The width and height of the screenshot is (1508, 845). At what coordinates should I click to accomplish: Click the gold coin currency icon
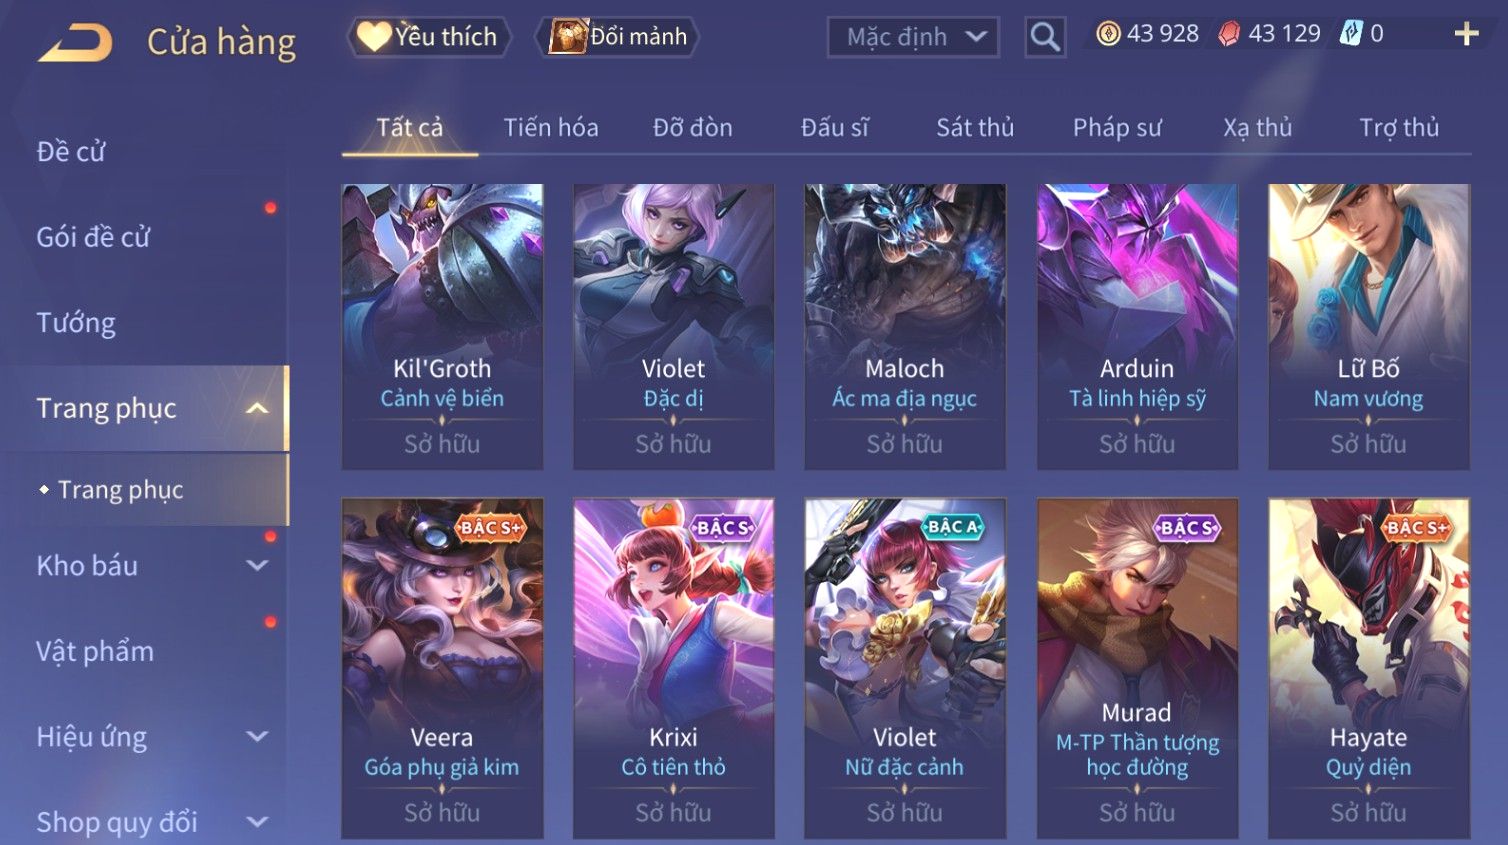(x=1108, y=34)
